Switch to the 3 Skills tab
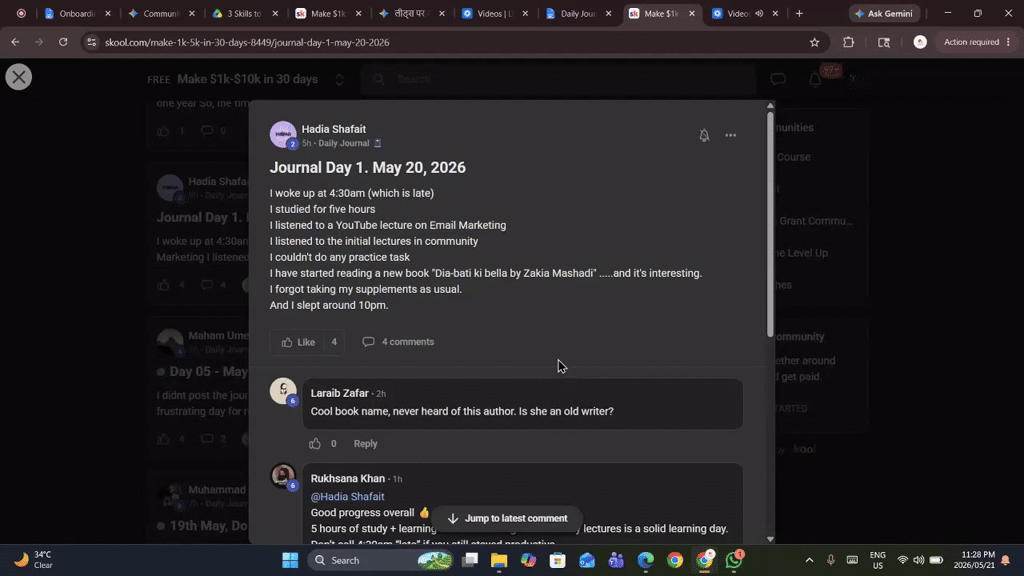Image resolution: width=1024 pixels, height=576 pixels. (244, 13)
